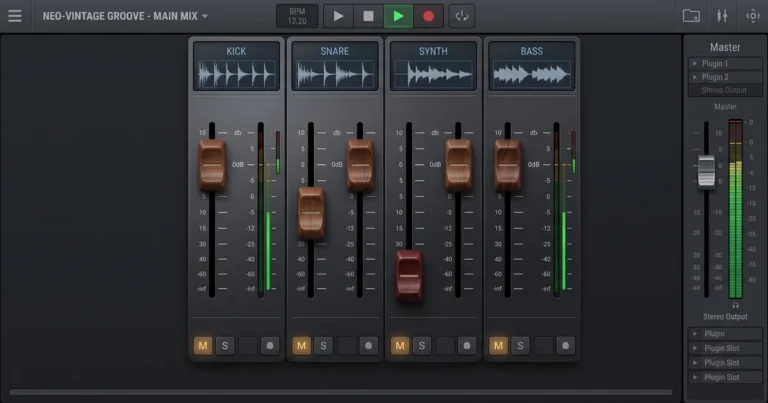
Task: Select Stereo Output under Plugin 2
Action: click(x=725, y=90)
